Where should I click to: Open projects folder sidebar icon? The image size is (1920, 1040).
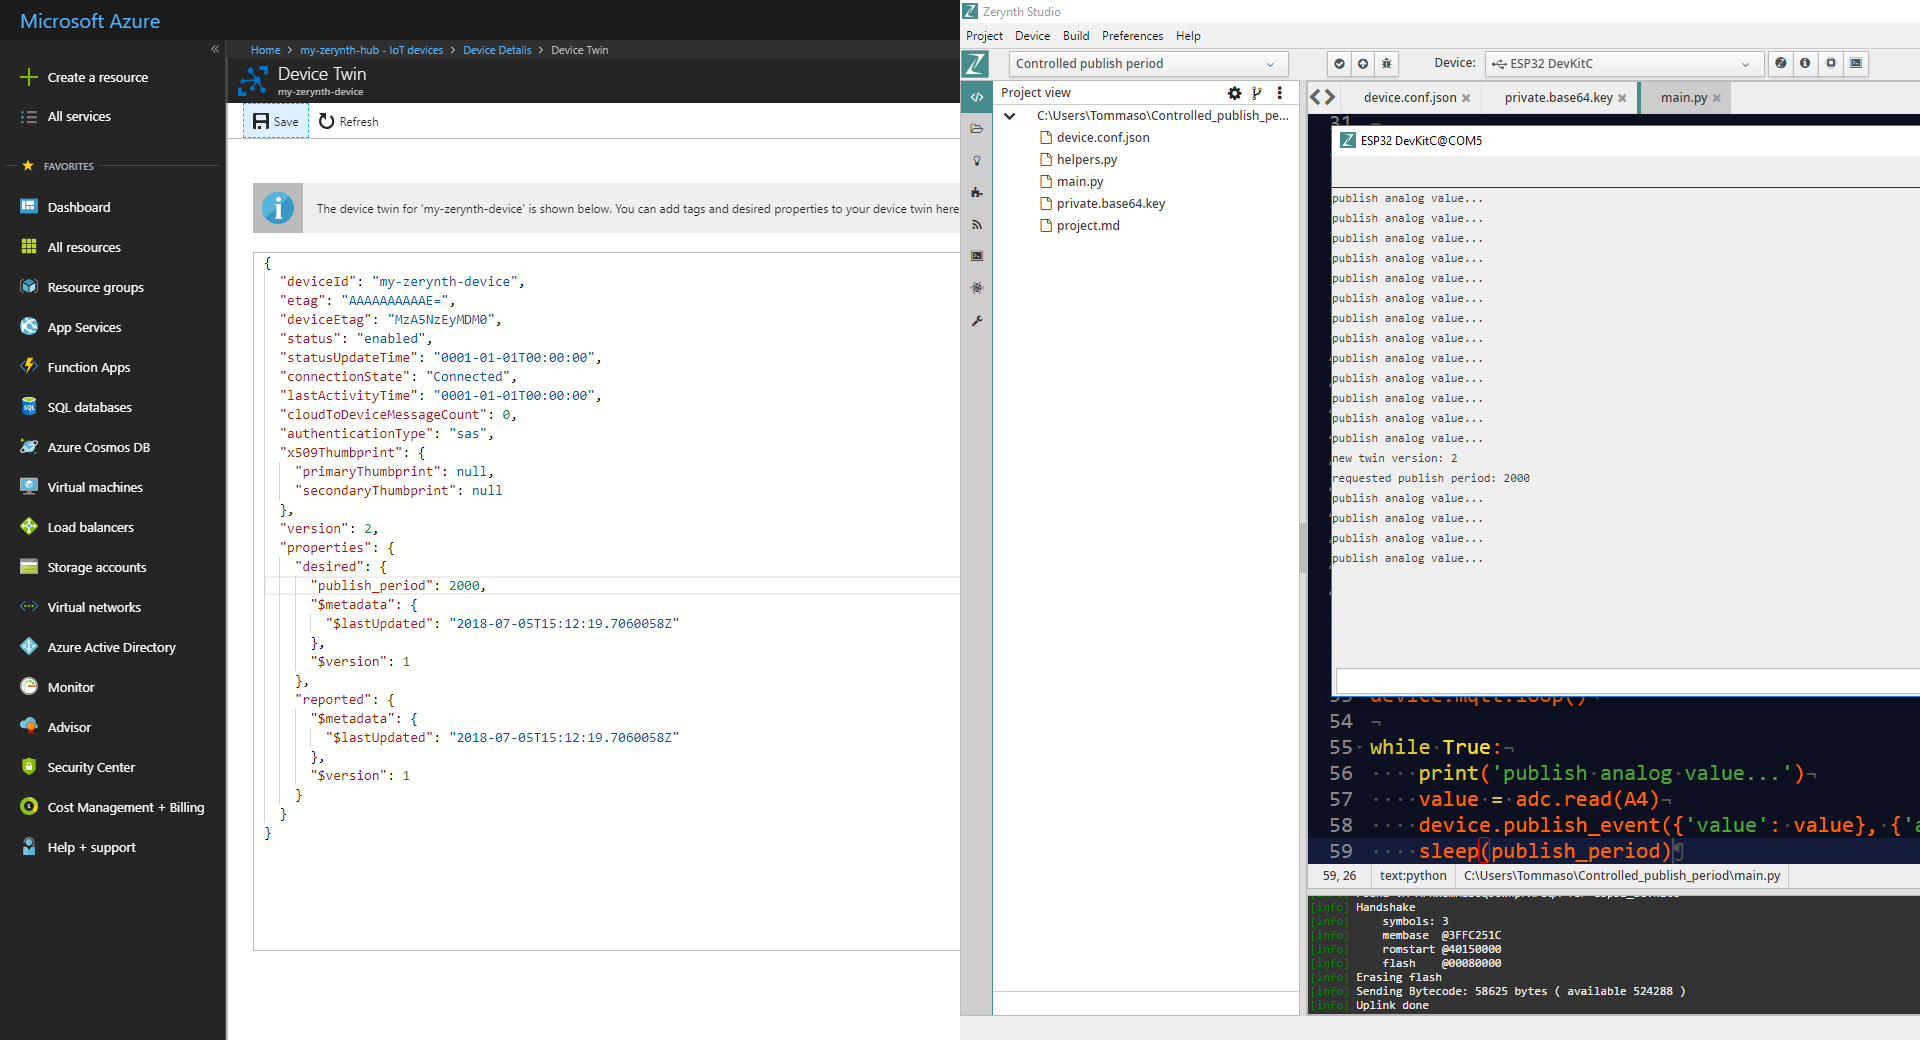tap(976, 129)
